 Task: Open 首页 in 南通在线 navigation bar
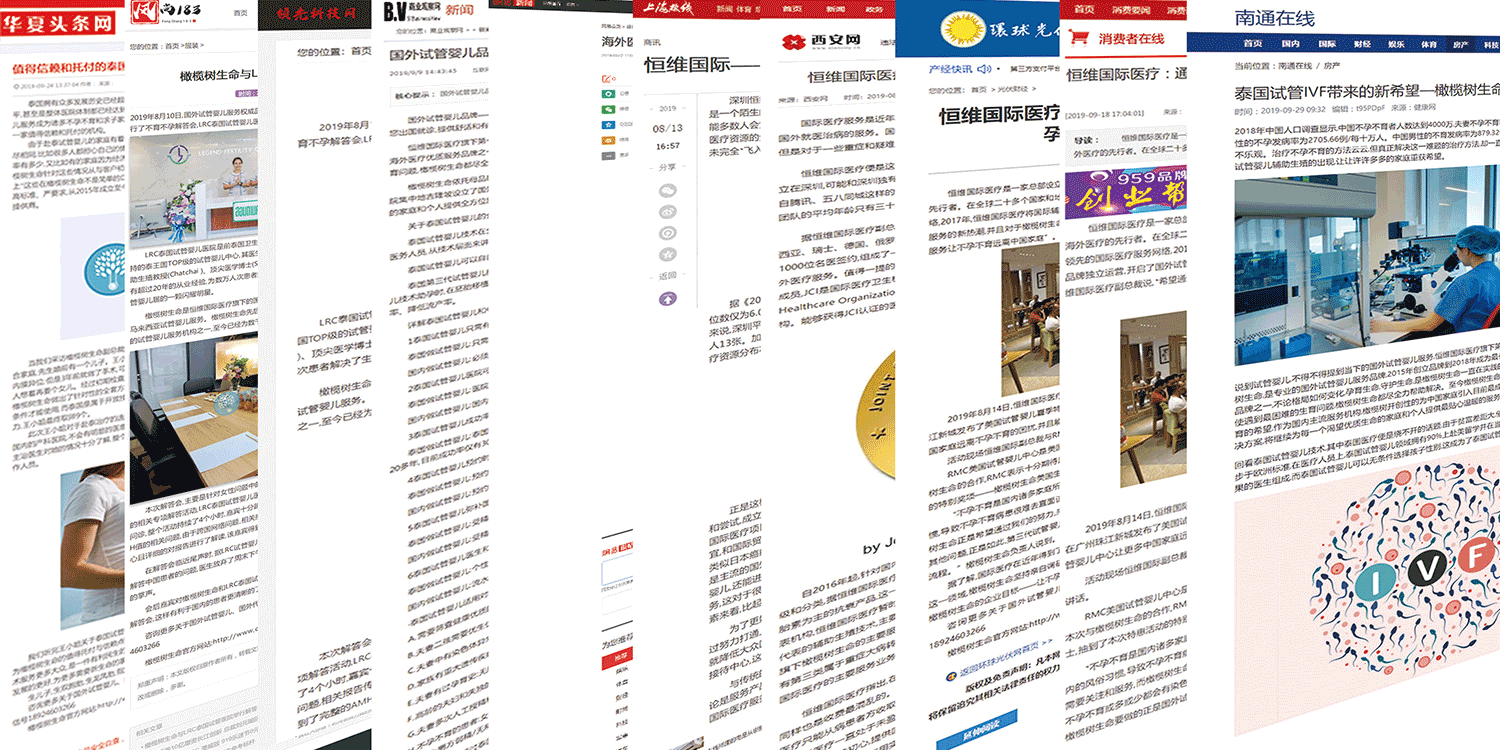(1253, 44)
